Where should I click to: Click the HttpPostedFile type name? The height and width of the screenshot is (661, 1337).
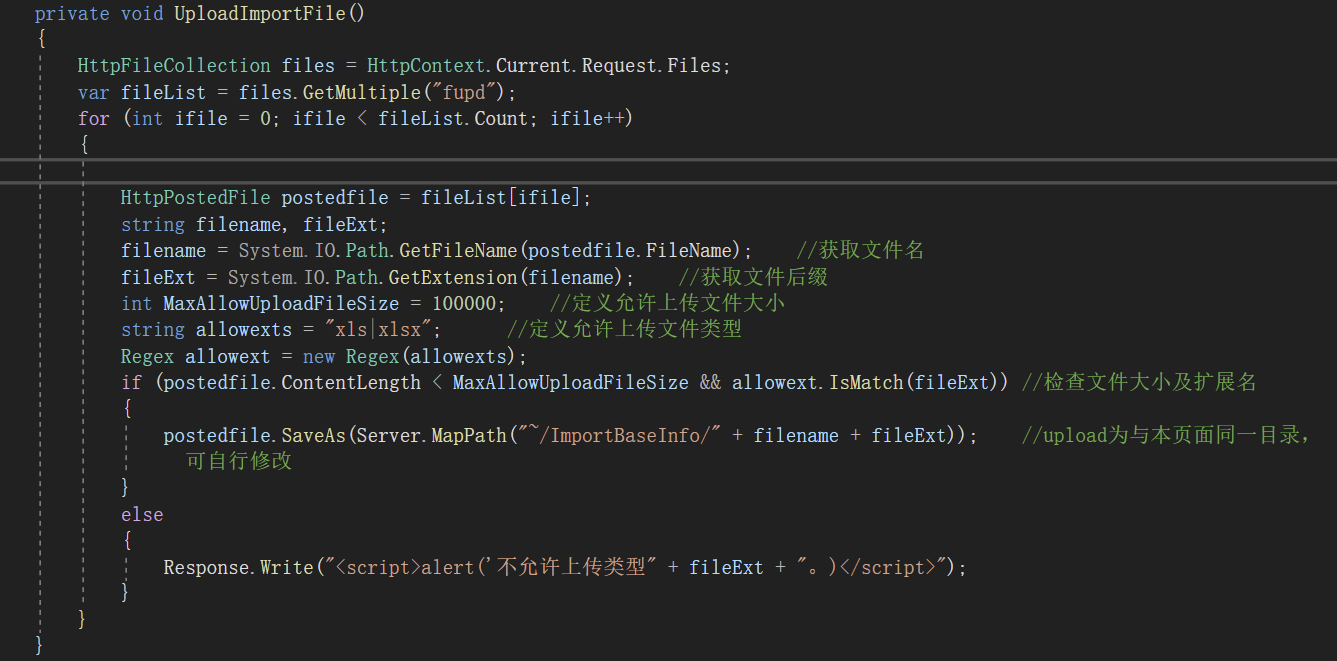(x=196, y=197)
